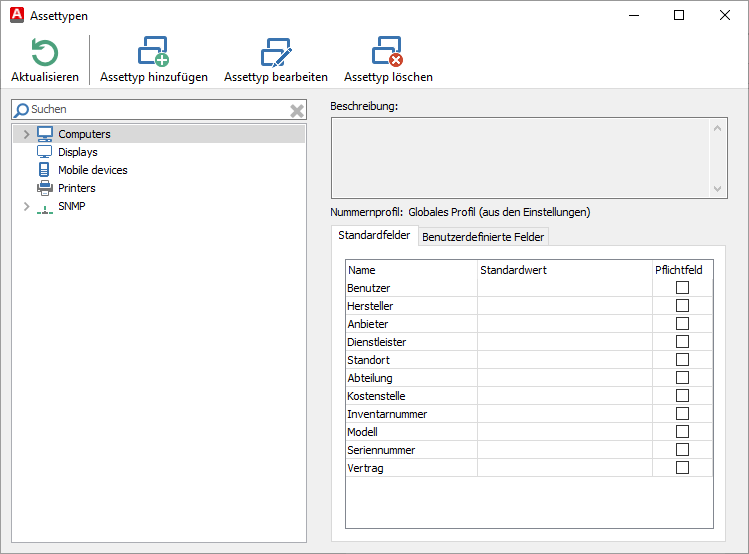The width and height of the screenshot is (749, 554).
Task: Click the Kostenstelle field name cell
Action: click(x=411, y=396)
